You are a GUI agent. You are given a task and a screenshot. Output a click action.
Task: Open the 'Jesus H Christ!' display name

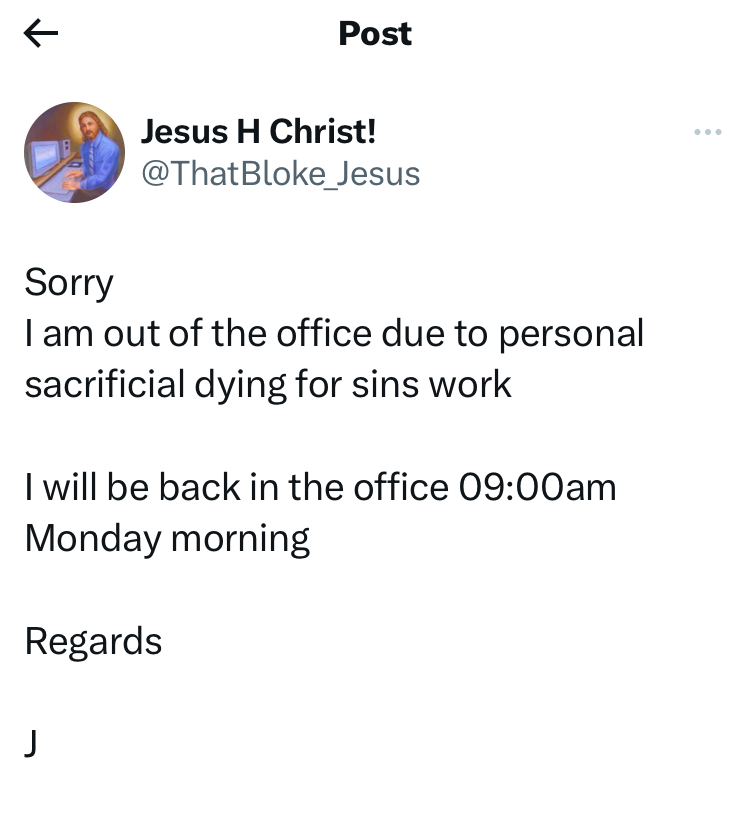point(259,130)
